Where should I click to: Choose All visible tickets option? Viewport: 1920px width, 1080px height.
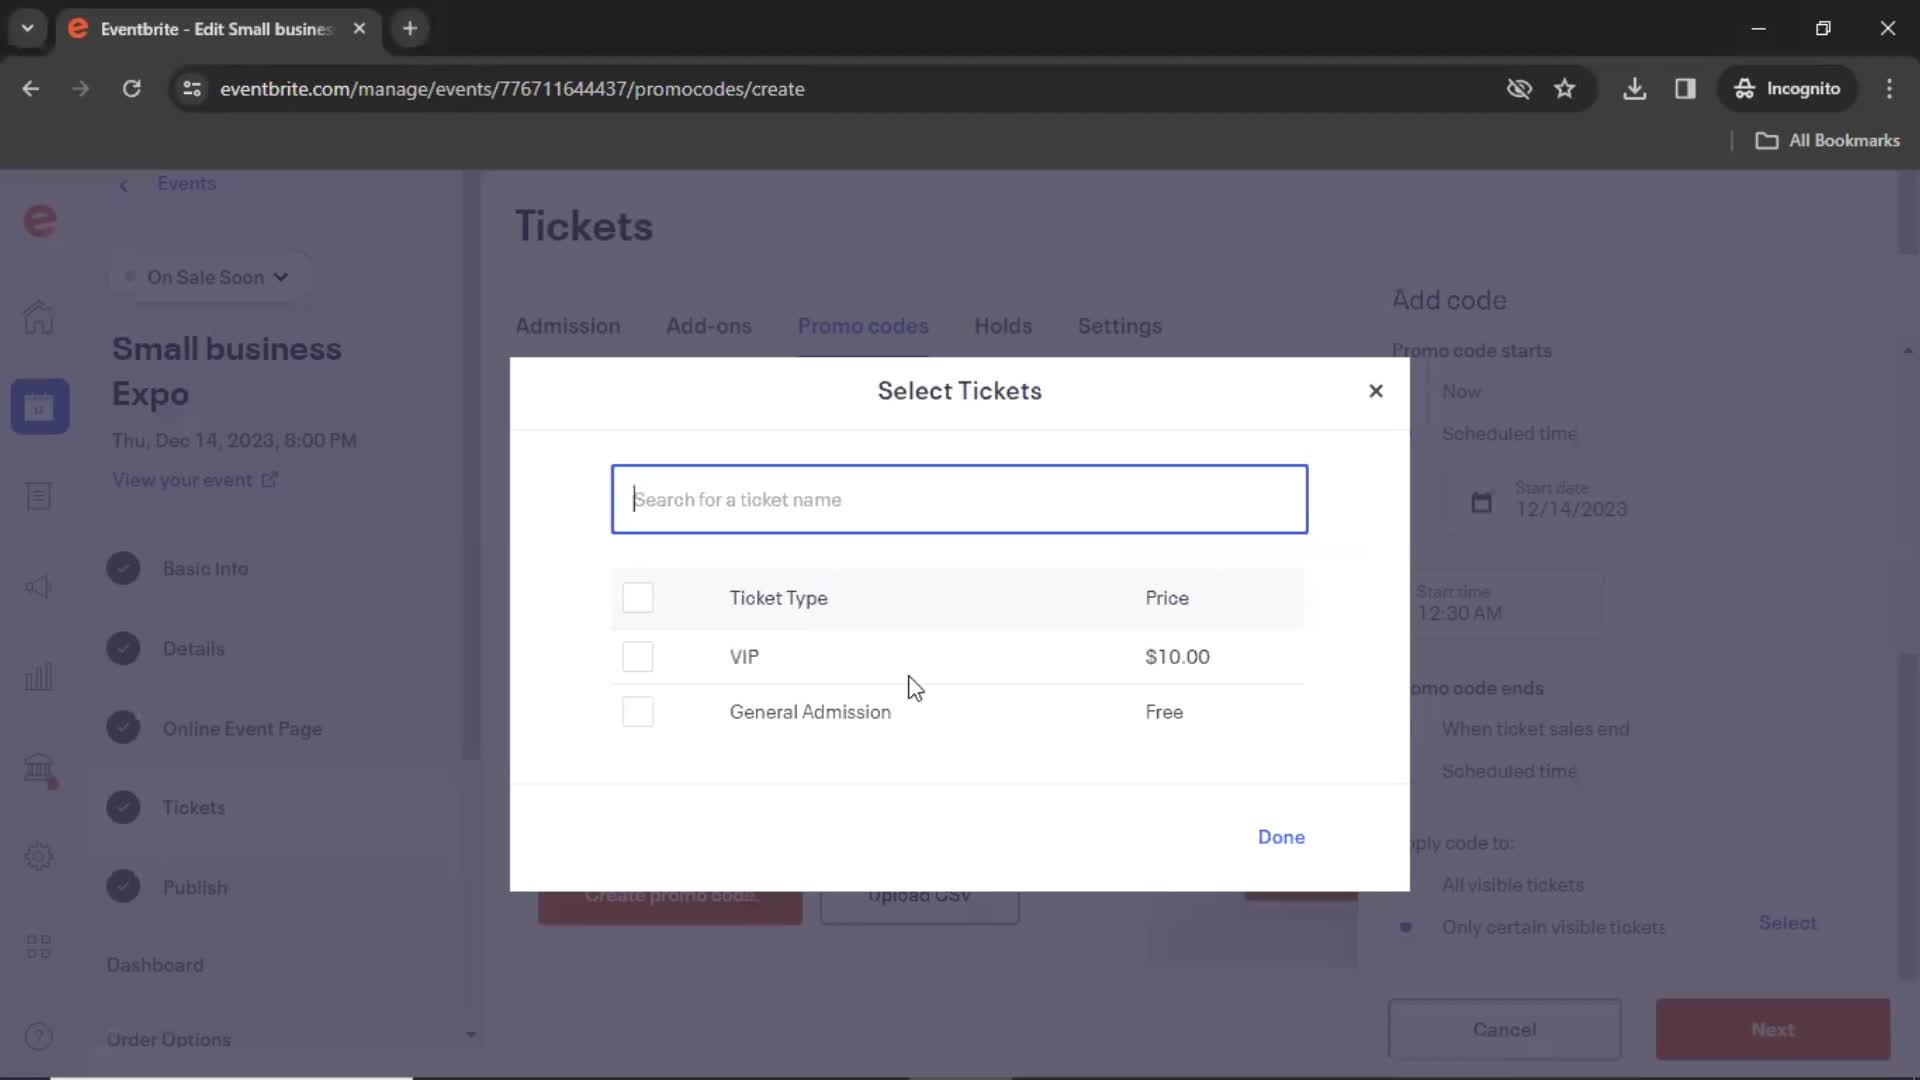pos(1512,885)
